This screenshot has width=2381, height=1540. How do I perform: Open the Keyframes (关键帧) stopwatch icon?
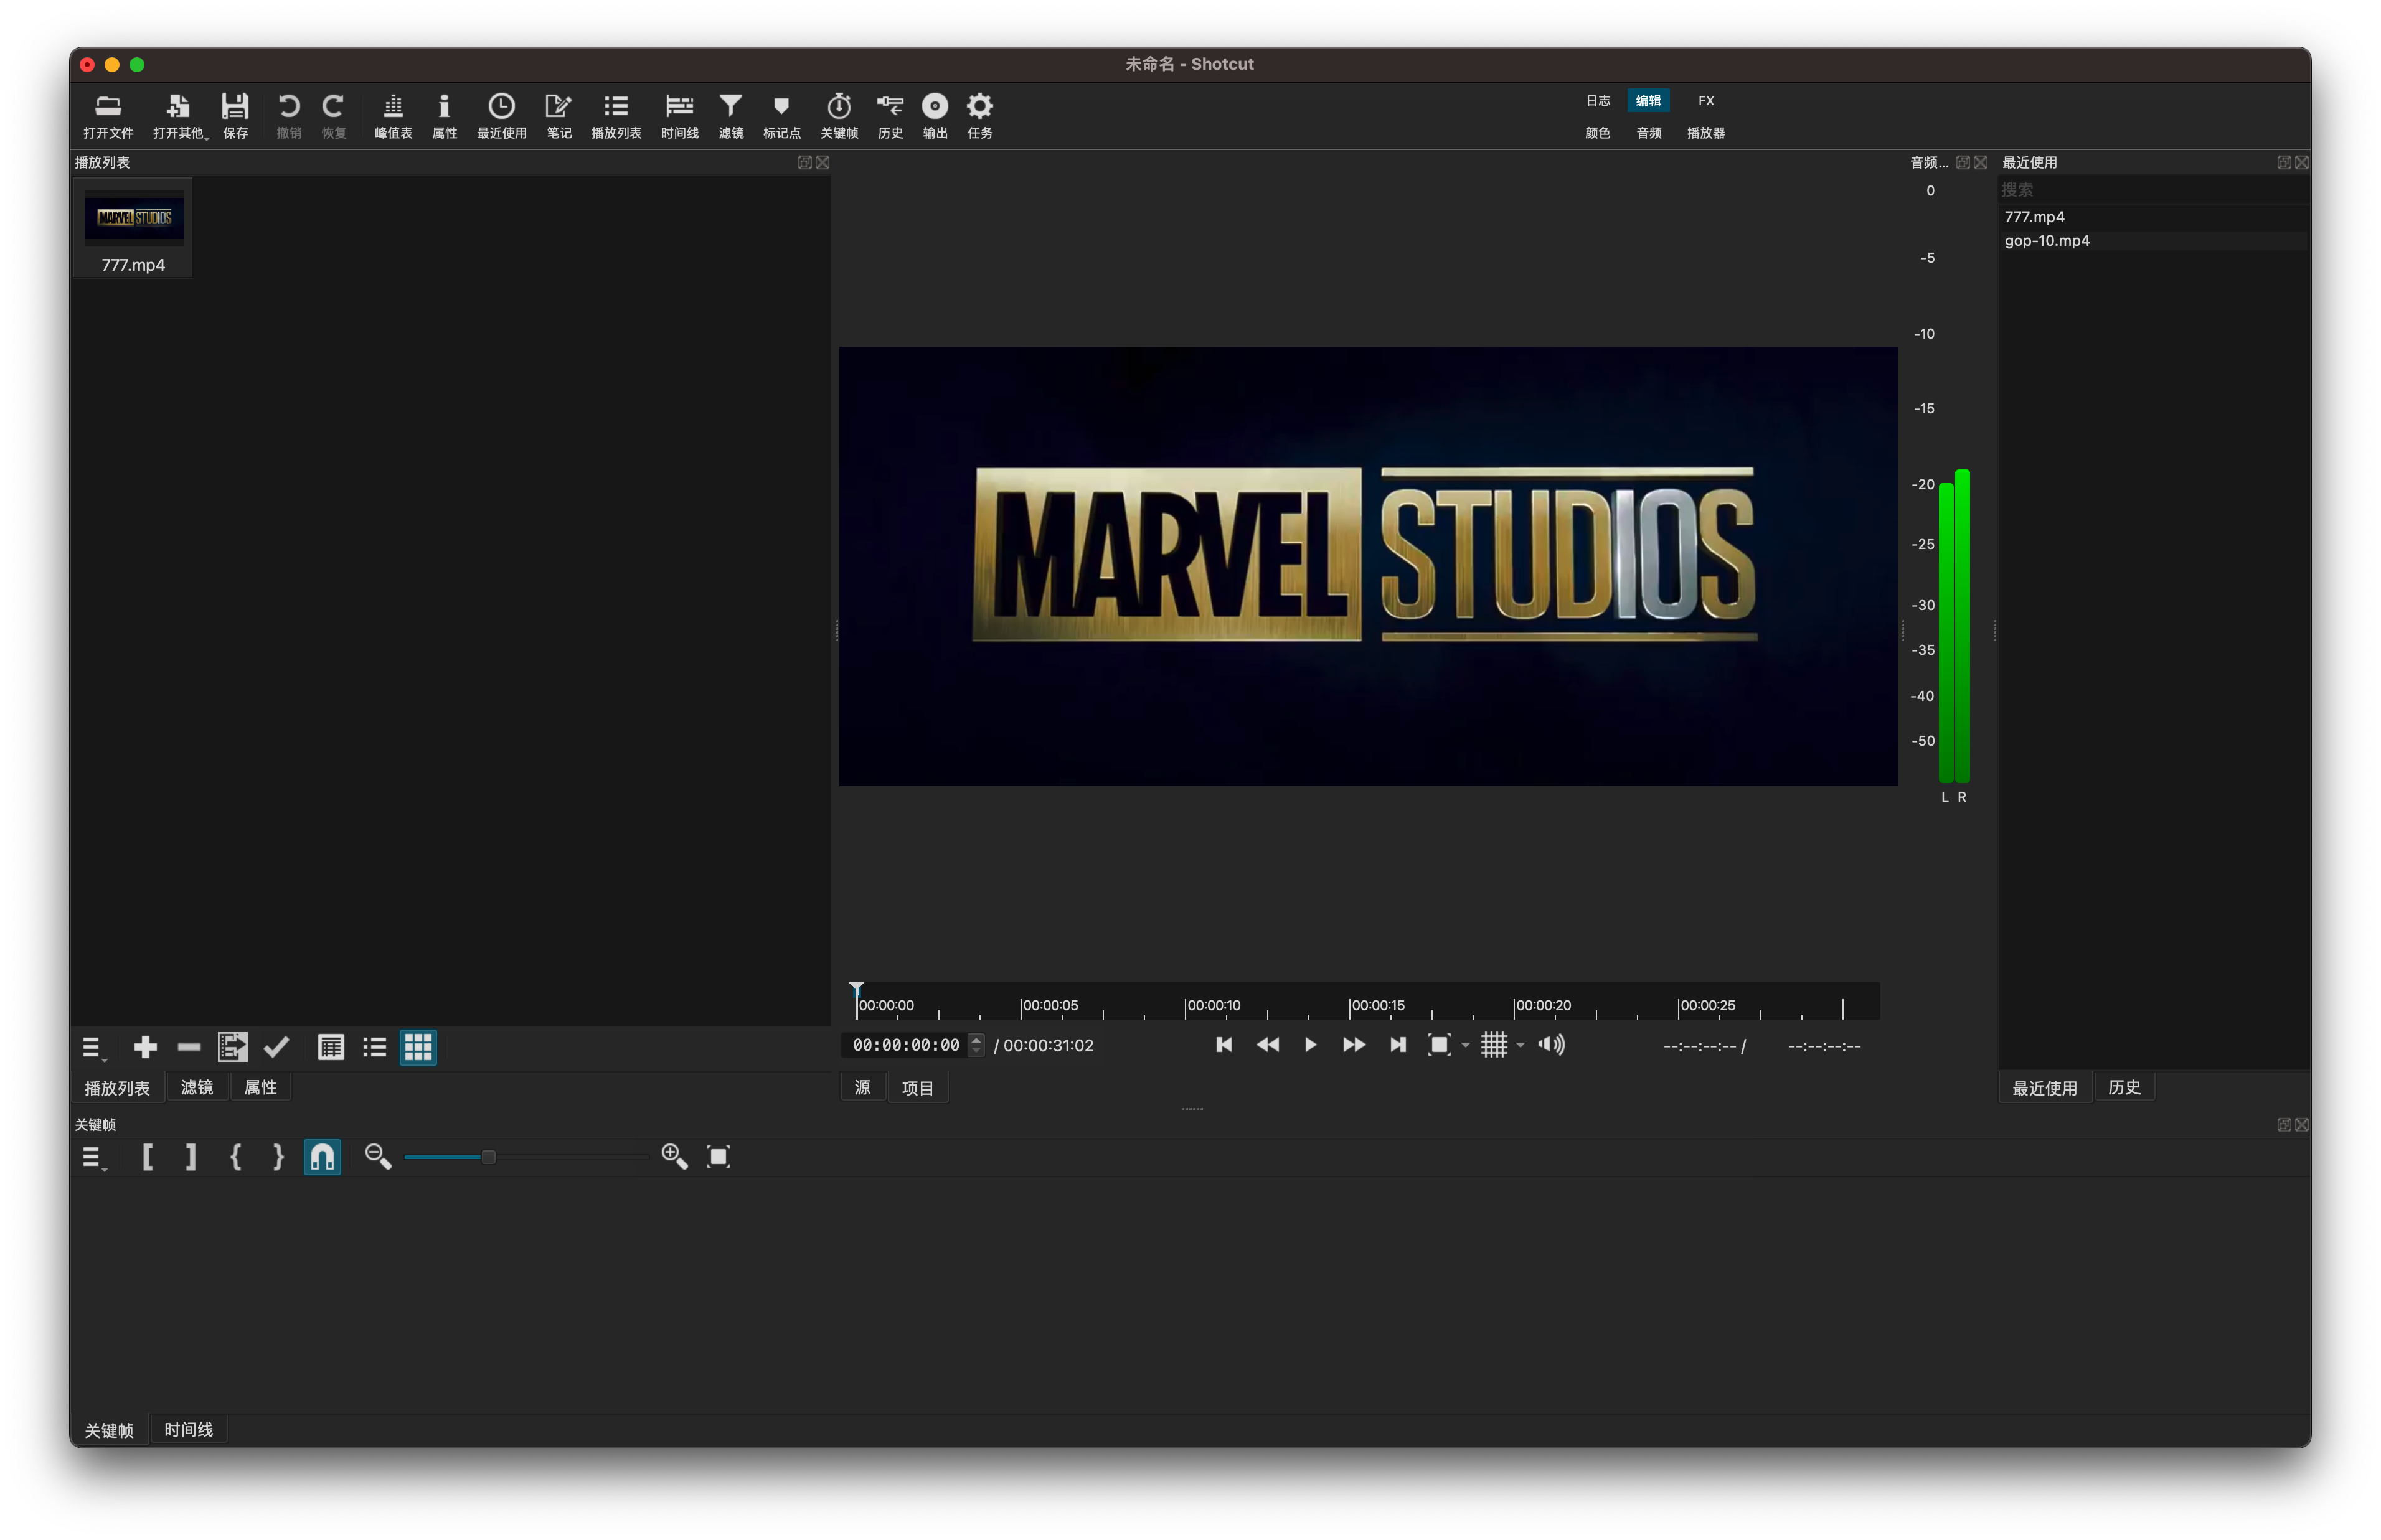839,115
